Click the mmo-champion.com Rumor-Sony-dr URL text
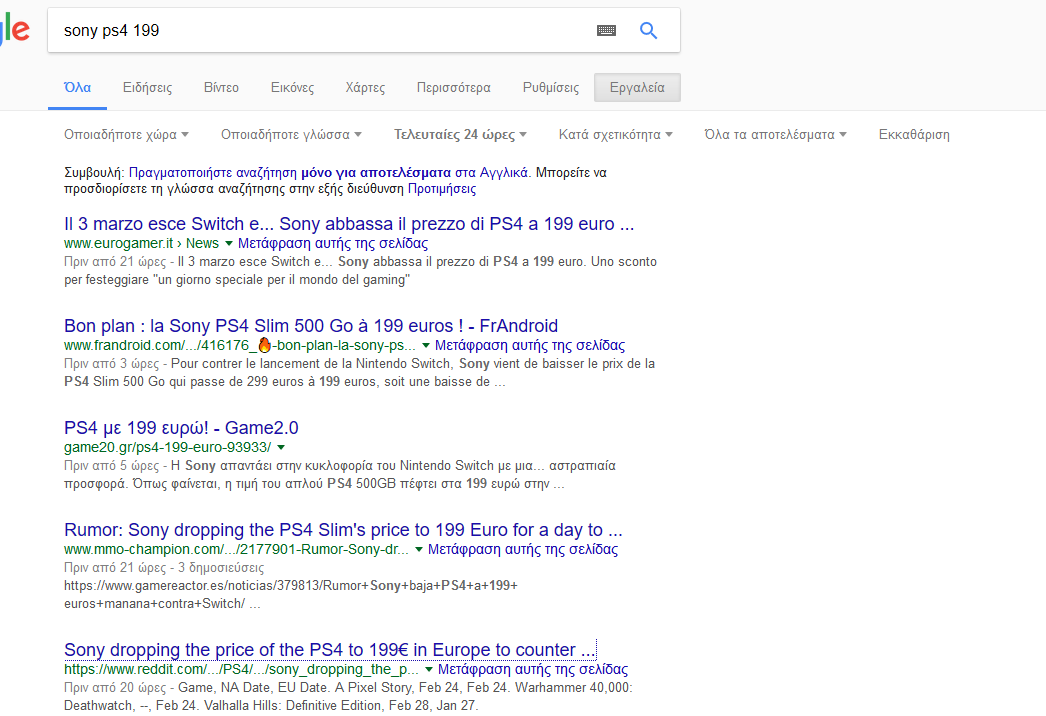 click(x=237, y=549)
